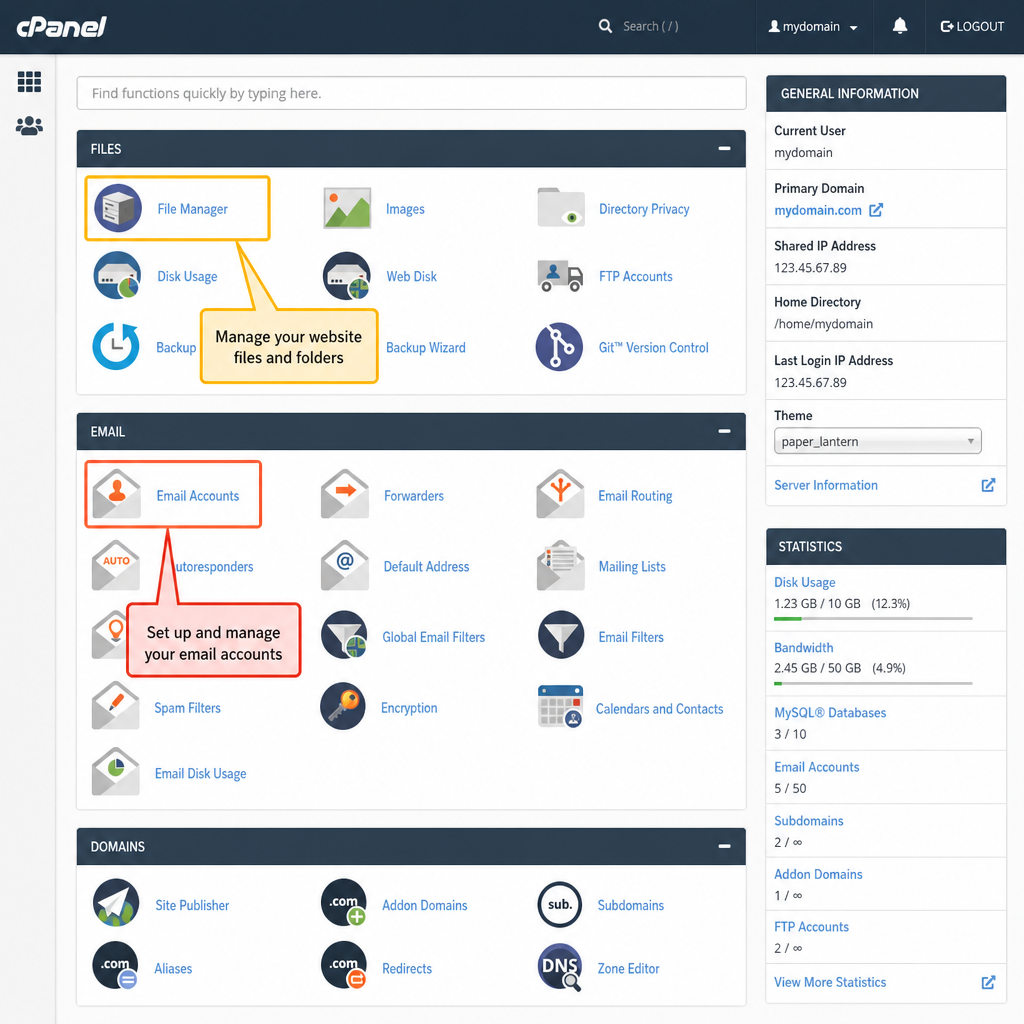Collapse the Files section

pyautogui.click(x=724, y=148)
